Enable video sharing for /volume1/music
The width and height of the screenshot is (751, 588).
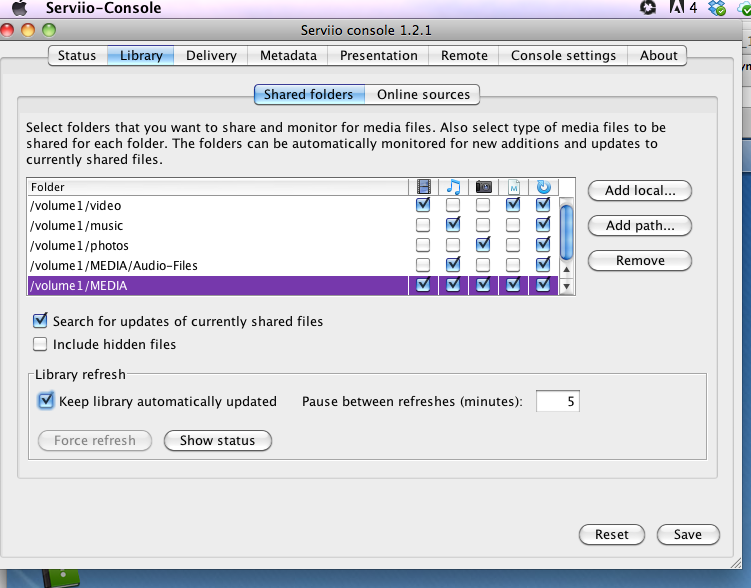(x=423, y=225)
